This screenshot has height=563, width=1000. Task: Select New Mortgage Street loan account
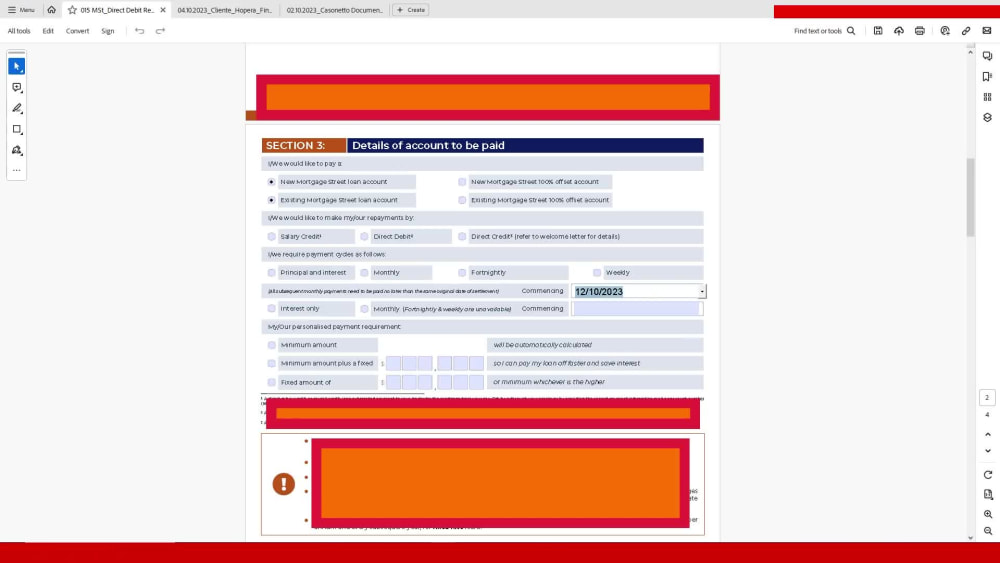click(272, 182)
